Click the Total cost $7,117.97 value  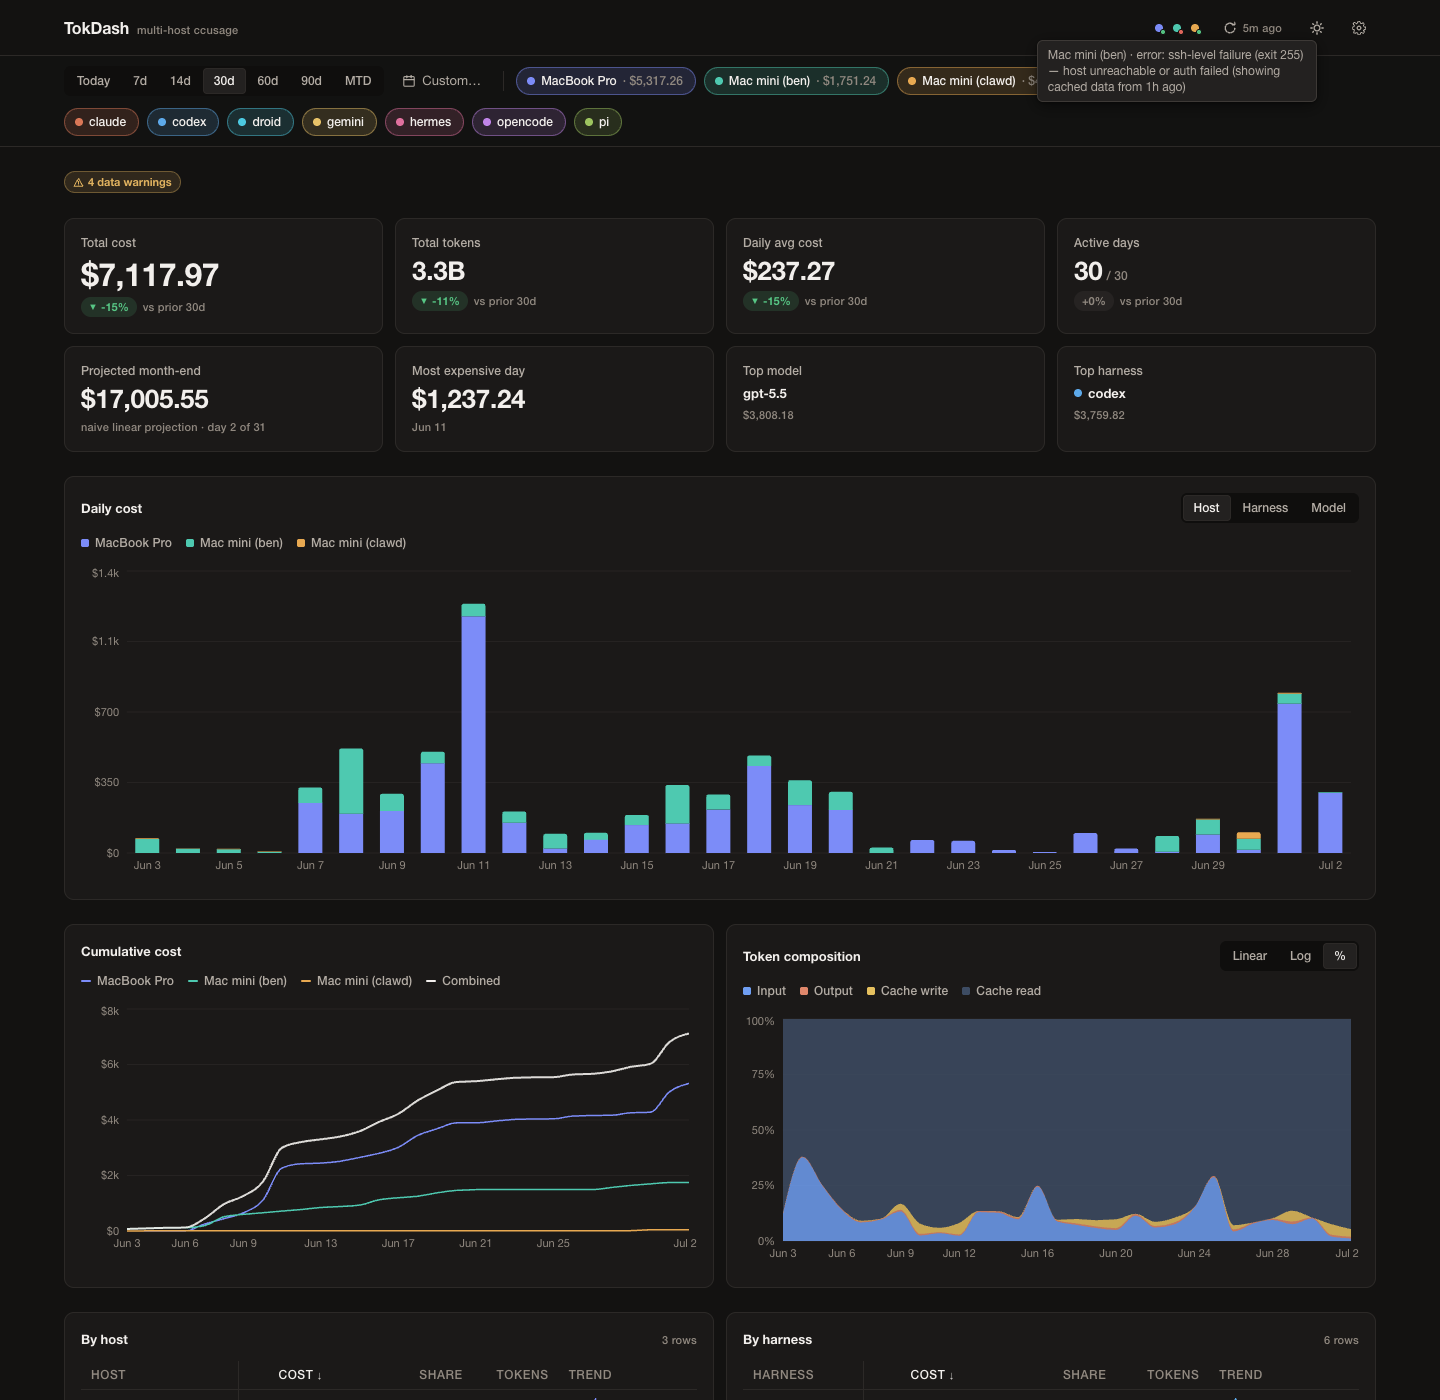click(x=150, y=275)
